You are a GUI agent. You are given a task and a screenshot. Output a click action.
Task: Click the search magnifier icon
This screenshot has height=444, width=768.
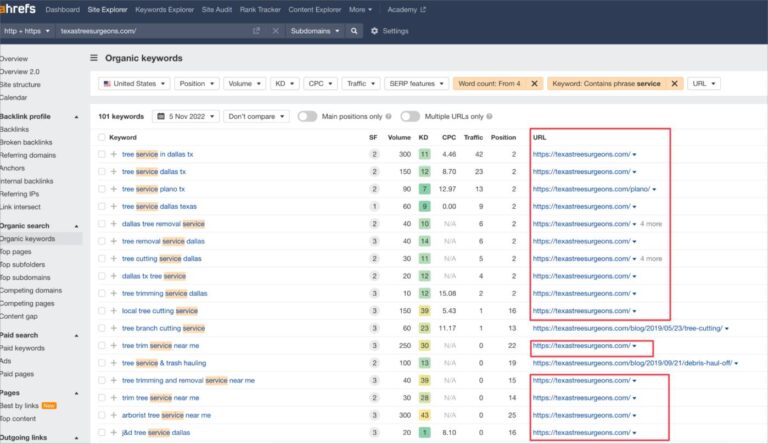354,31
